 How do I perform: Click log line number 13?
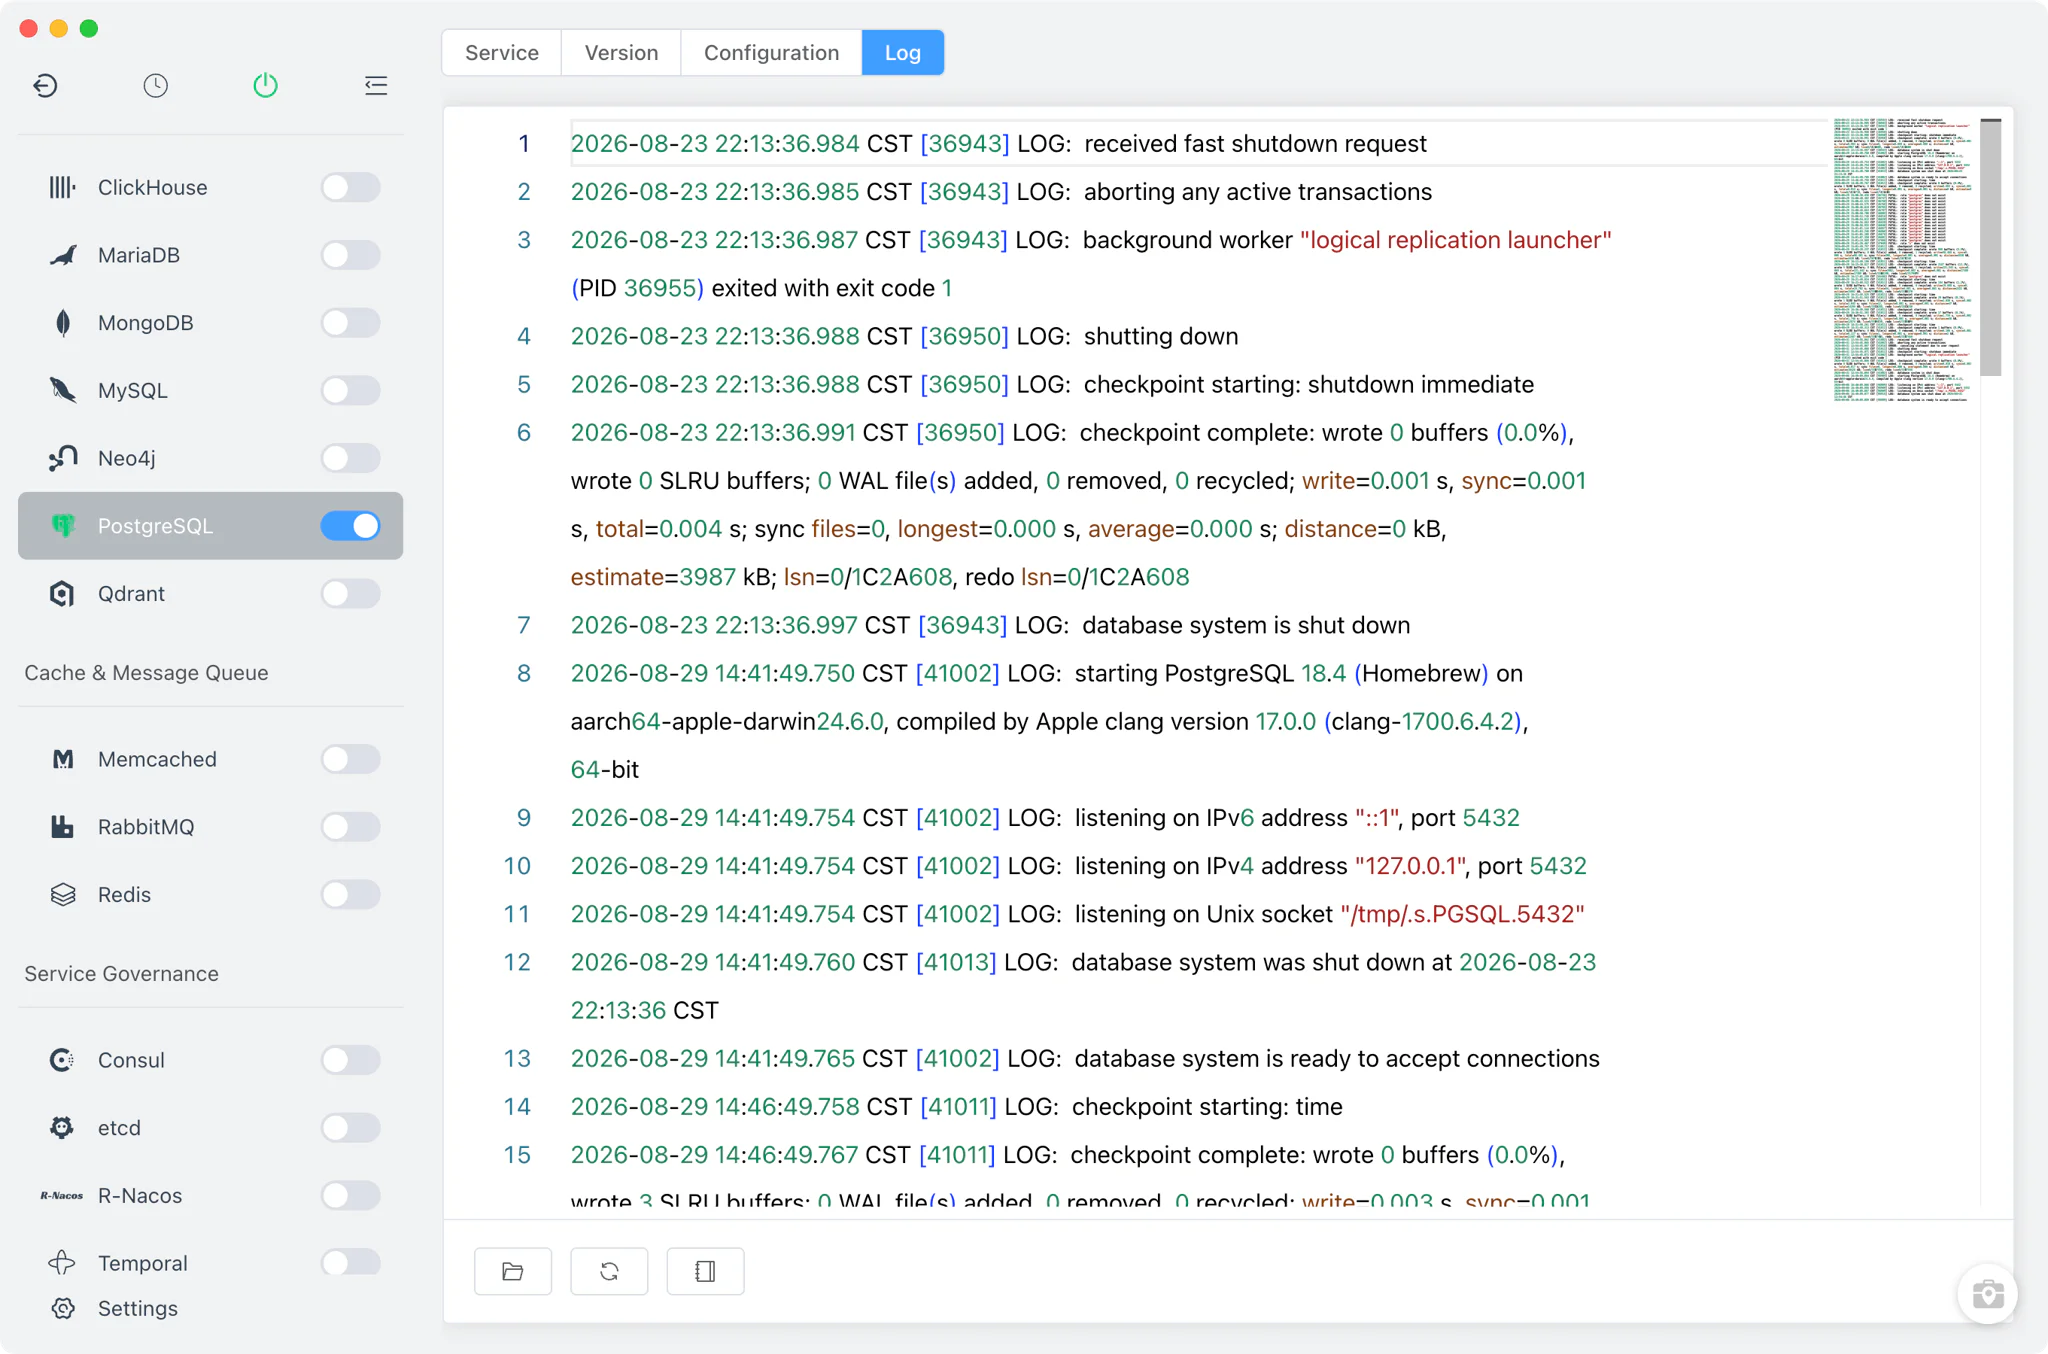coord(517,1058)
